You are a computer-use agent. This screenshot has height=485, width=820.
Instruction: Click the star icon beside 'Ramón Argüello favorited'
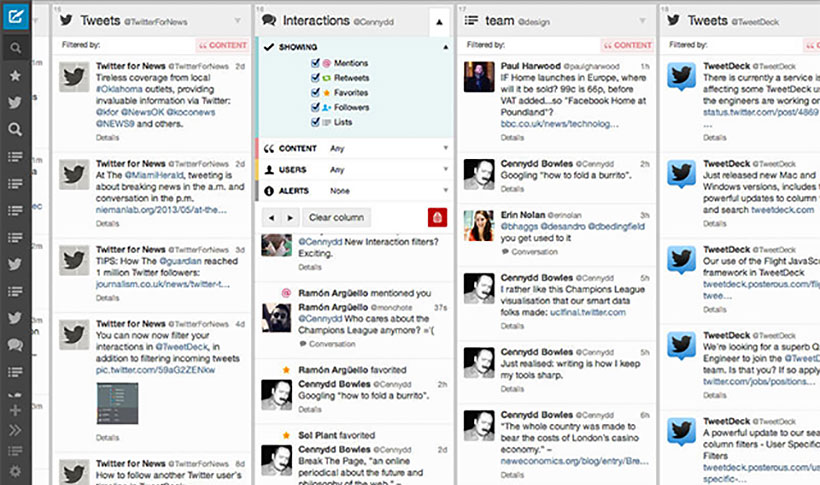pos(286,370)
